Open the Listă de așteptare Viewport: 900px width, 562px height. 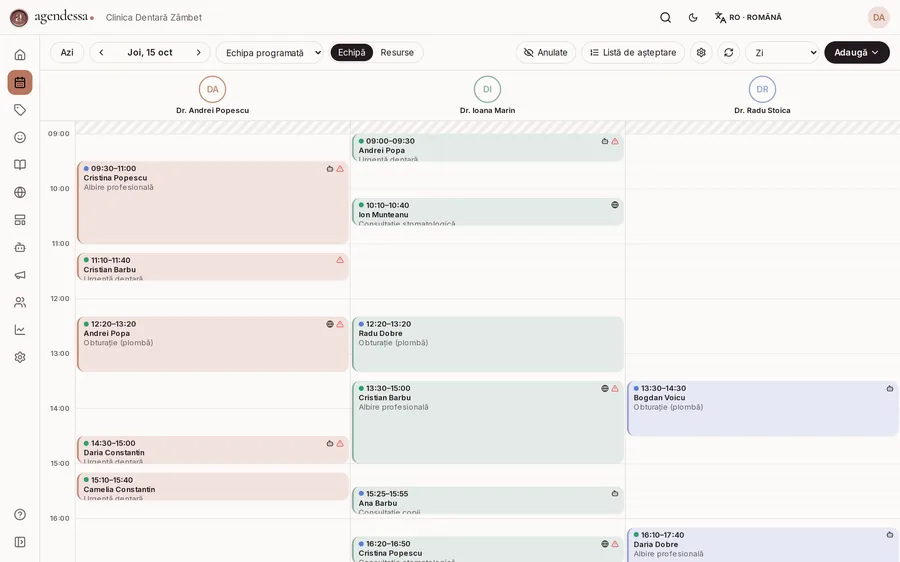coord(633,52)
